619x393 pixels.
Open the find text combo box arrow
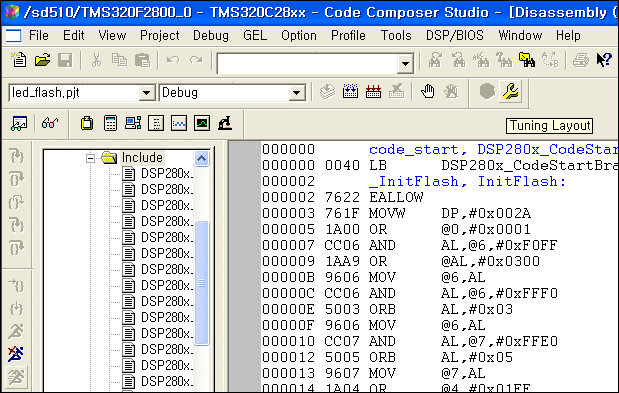[405, 63]
